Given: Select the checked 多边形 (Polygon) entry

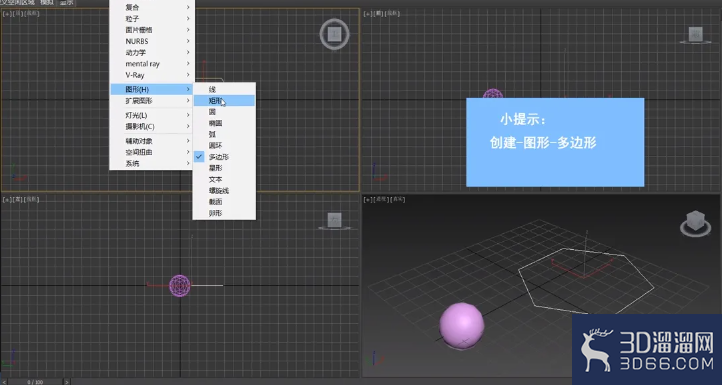Looking at the screenshot, I should 224,157.
